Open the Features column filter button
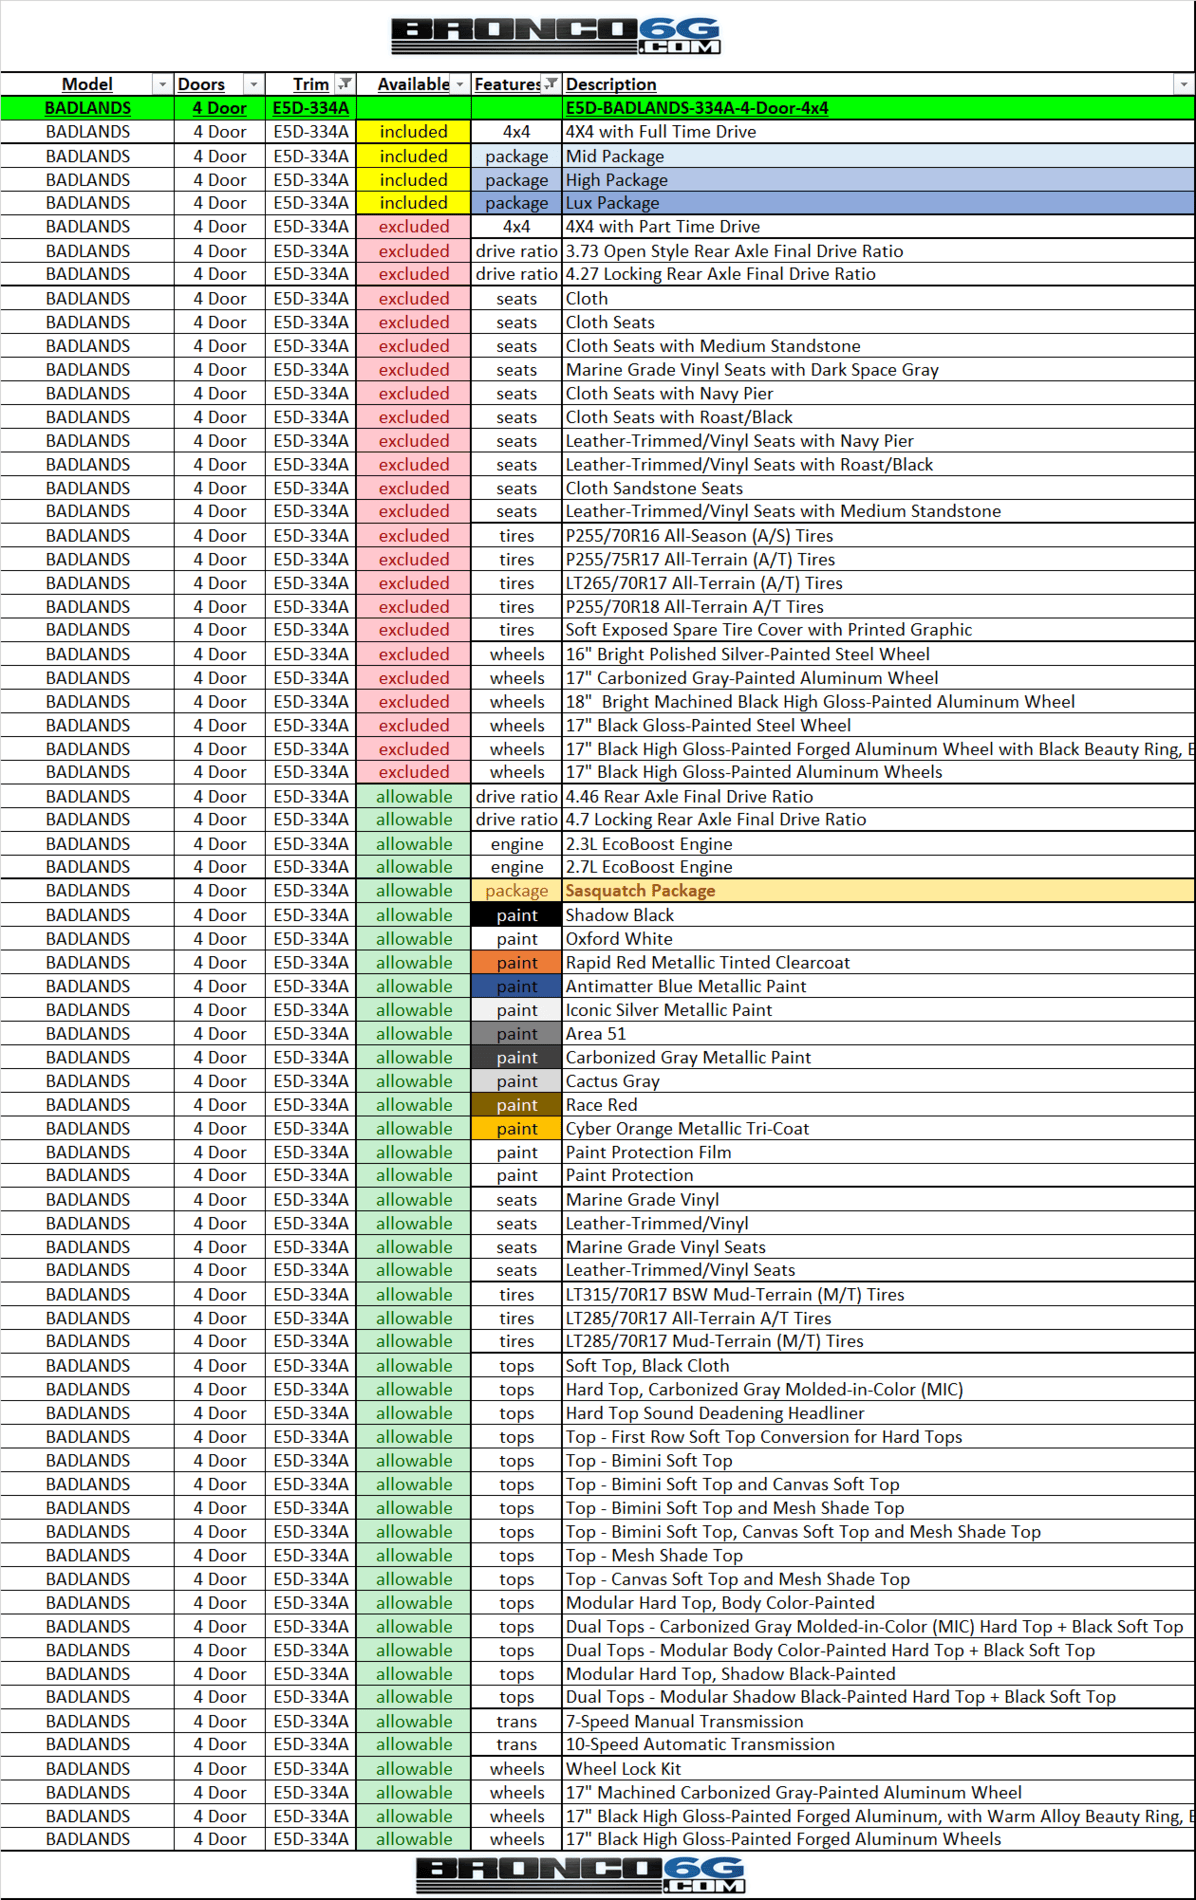The width and height of the screenshot is (1196, 1900). click(x=551, y=85)
